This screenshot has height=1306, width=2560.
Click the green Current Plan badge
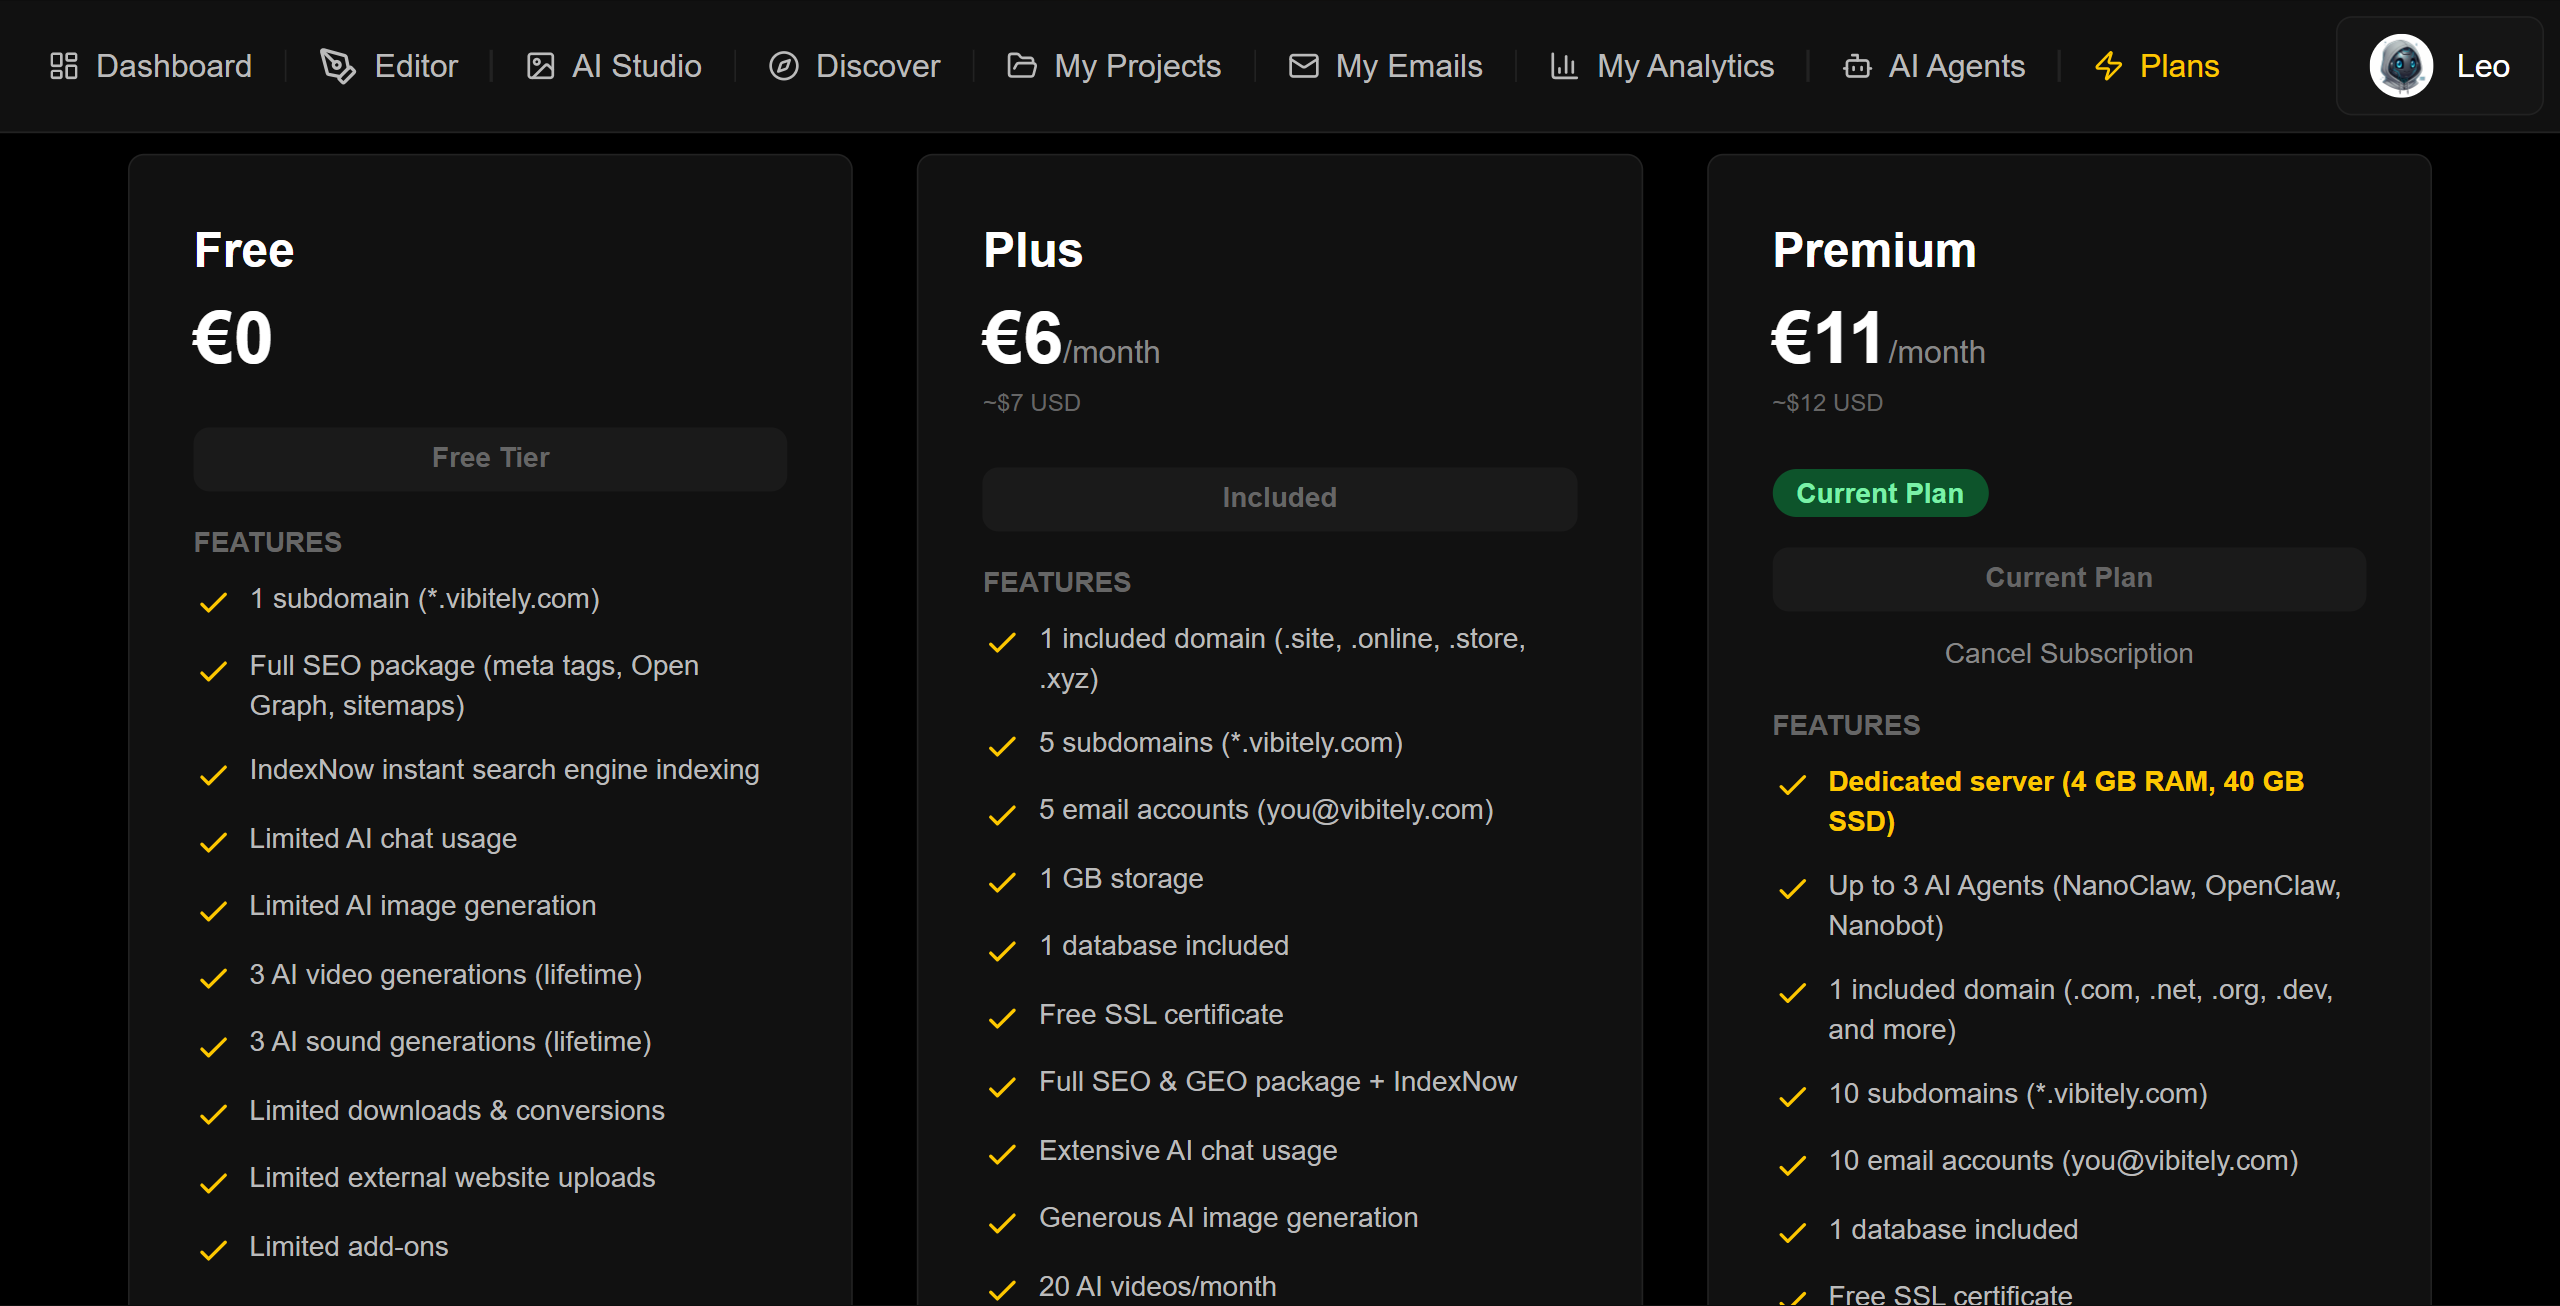coord(1880,492)
